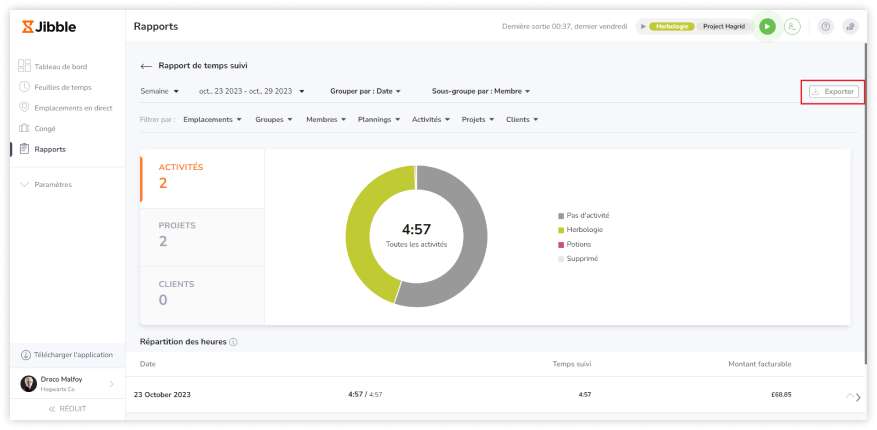
Task: Click pink Potions legend swatch
Action: coord(561,245)
